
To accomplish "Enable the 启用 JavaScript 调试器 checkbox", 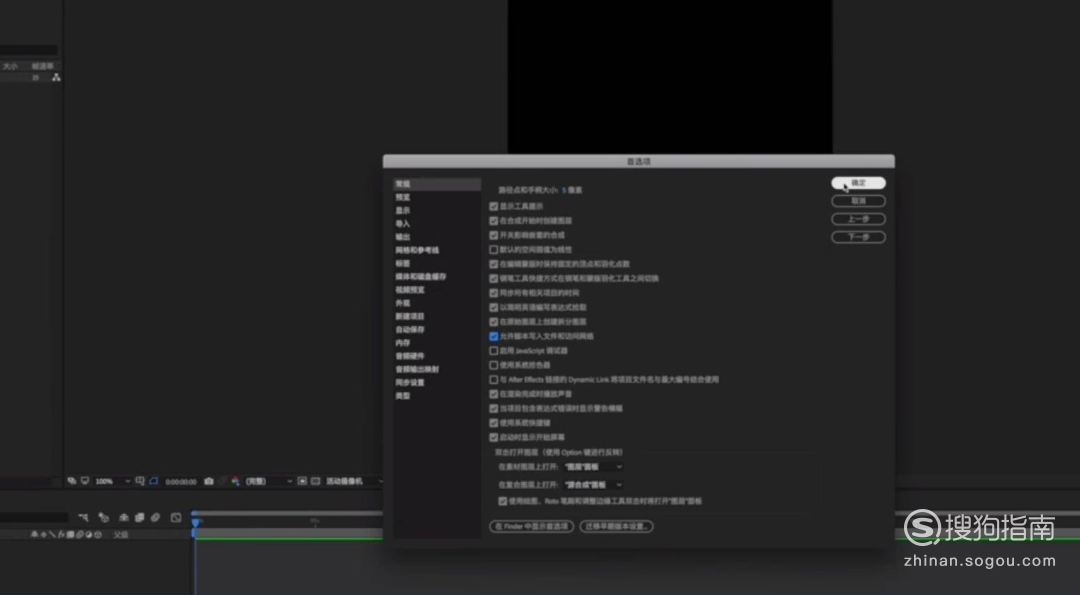I will (x=493, y=351).
